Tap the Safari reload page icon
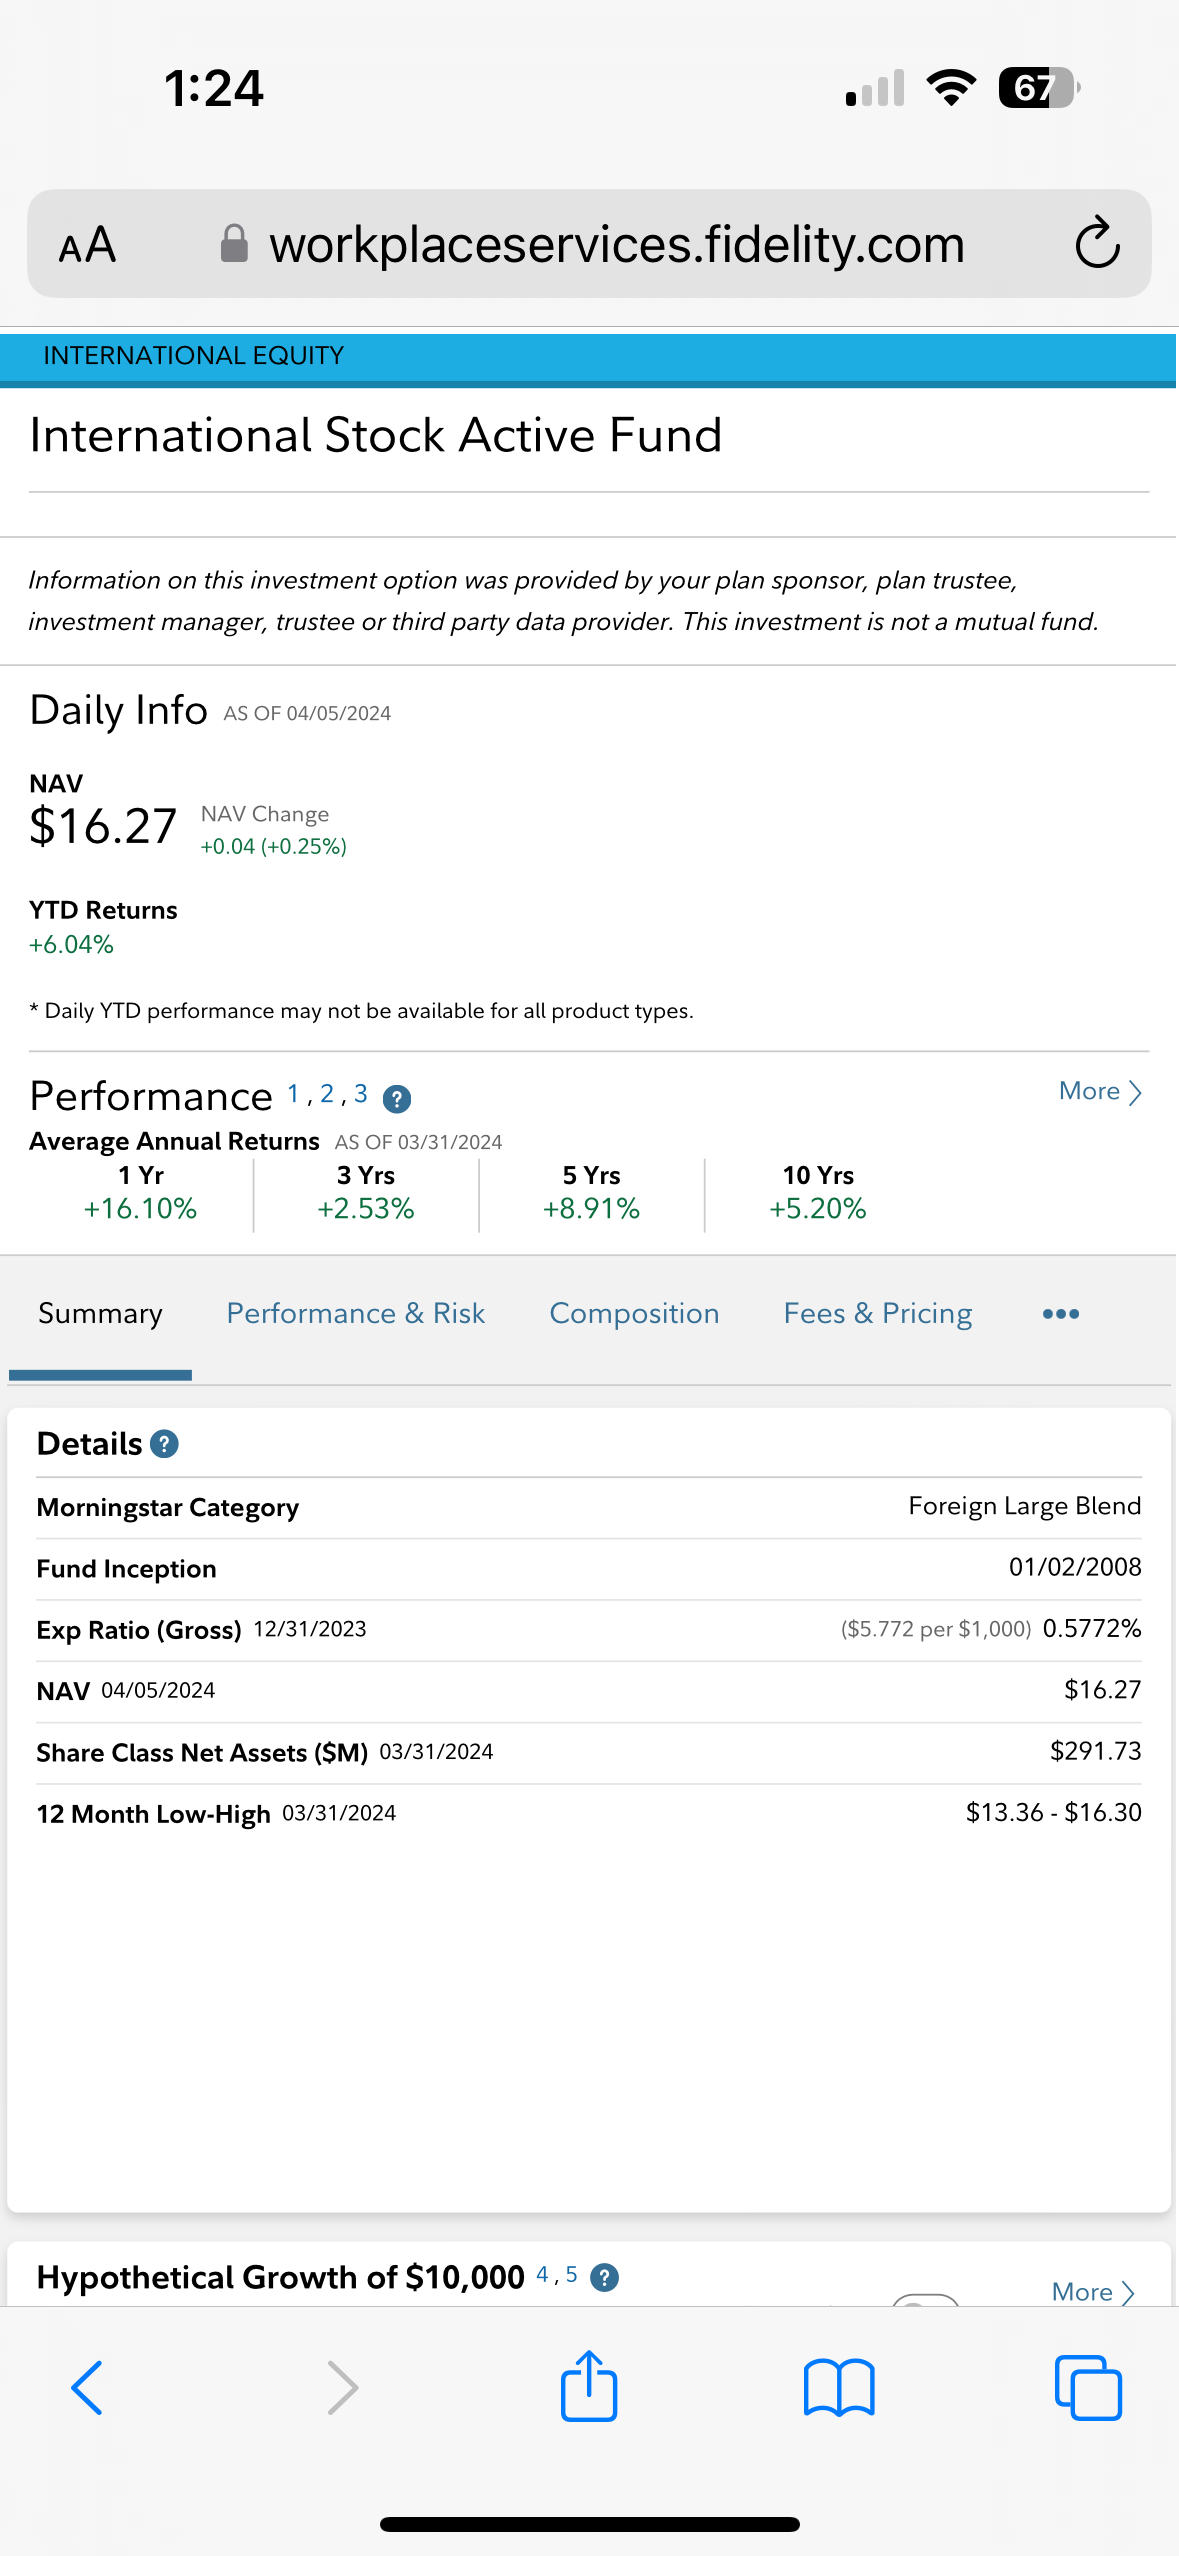The width and height of the screenshot is (1179, 2556). click(1097, 243)
